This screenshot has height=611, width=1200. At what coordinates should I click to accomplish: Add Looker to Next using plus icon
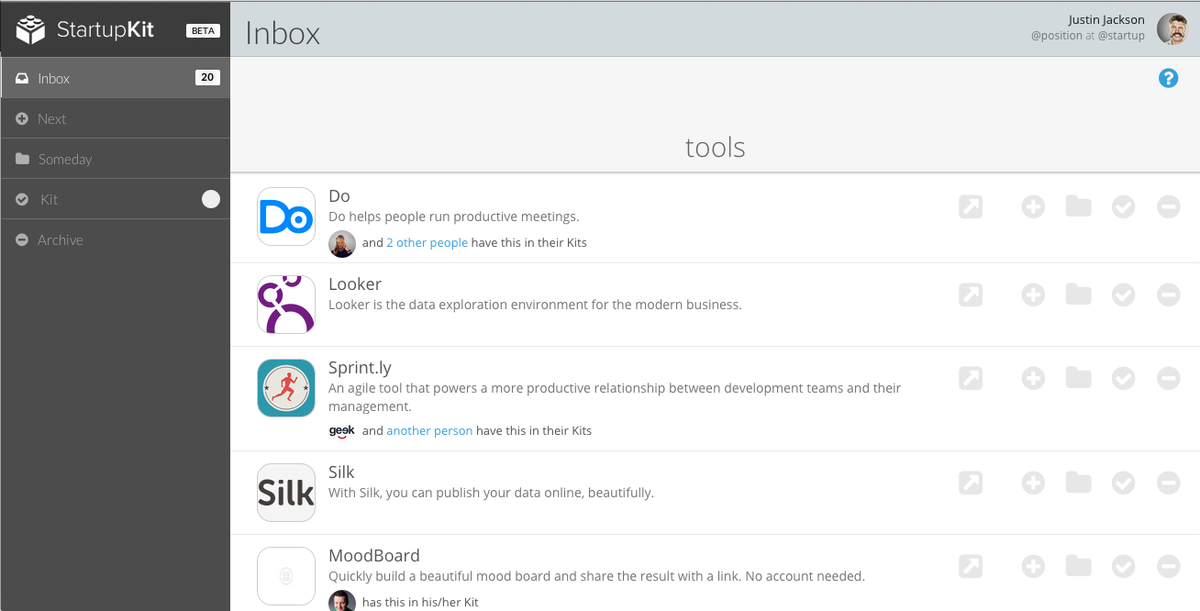(x=1033, y=295)
